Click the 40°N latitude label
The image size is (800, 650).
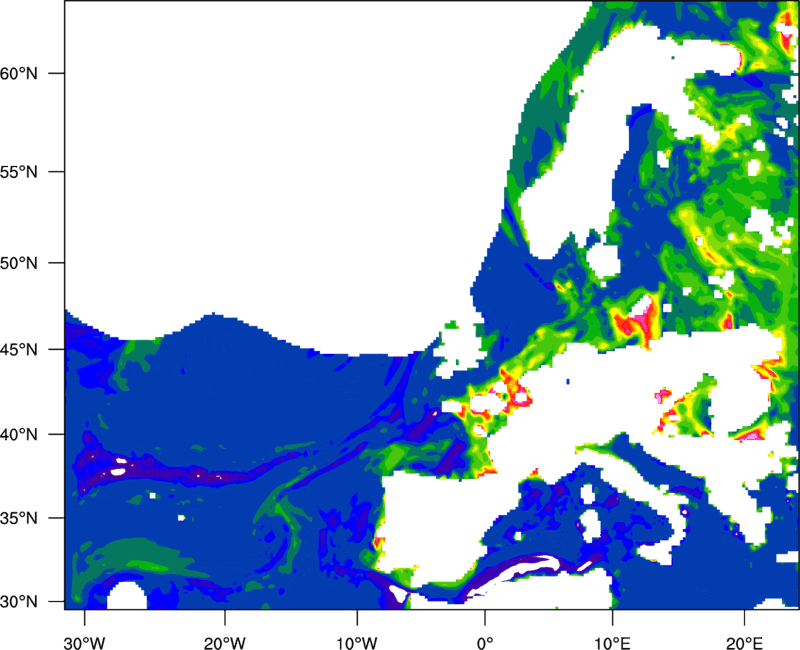pos(19,435)
